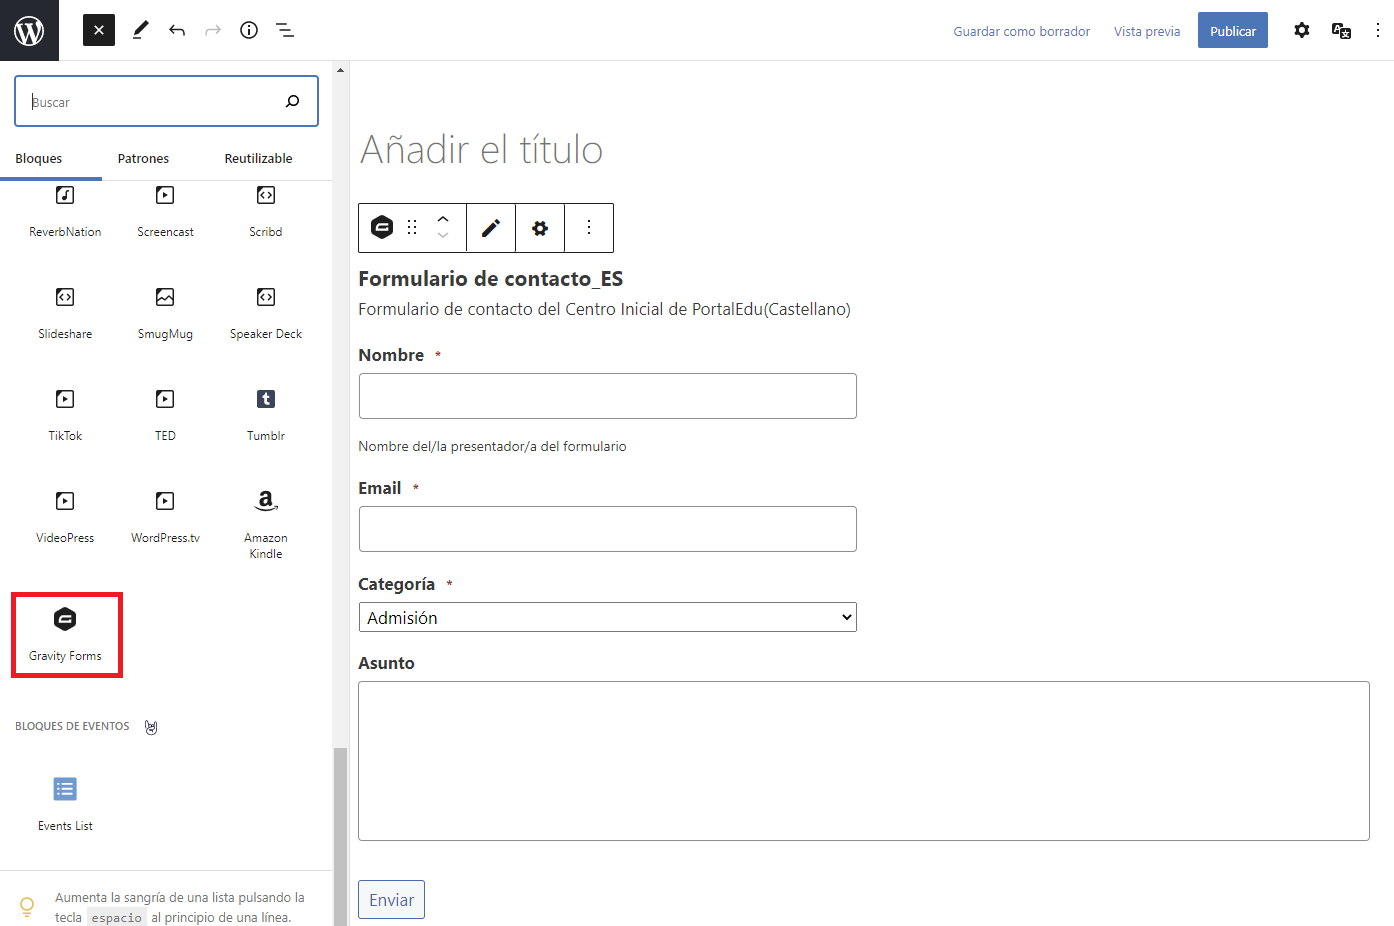This screenshot has width=1394, height=926.
Task: Click the Nombre text field
Action: (608, 396)
